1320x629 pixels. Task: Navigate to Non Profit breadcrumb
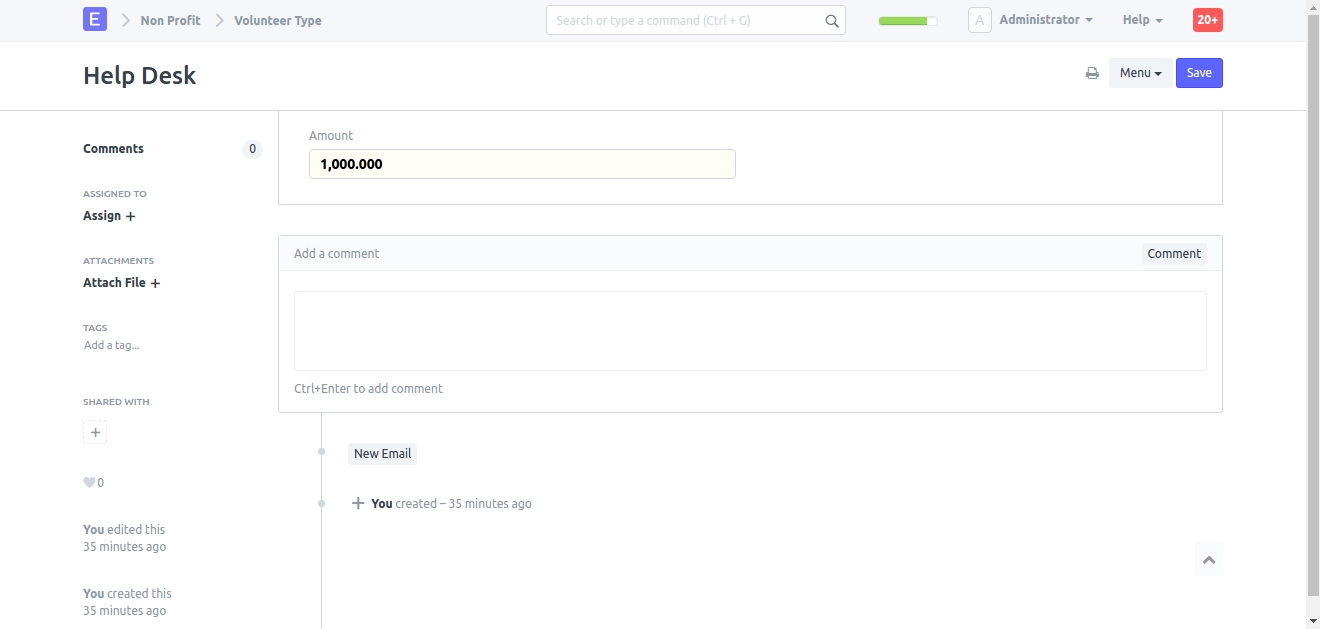click(170, 20)
